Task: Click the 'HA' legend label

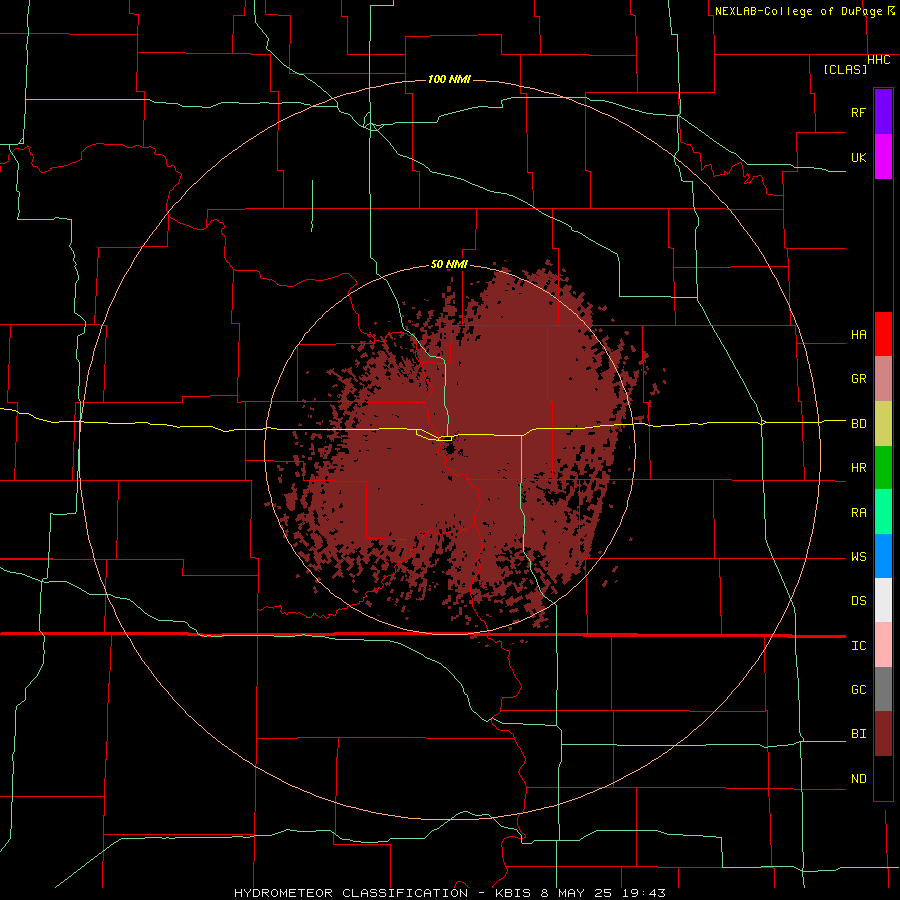Action: pyautogui.click(x=858, y=335)
